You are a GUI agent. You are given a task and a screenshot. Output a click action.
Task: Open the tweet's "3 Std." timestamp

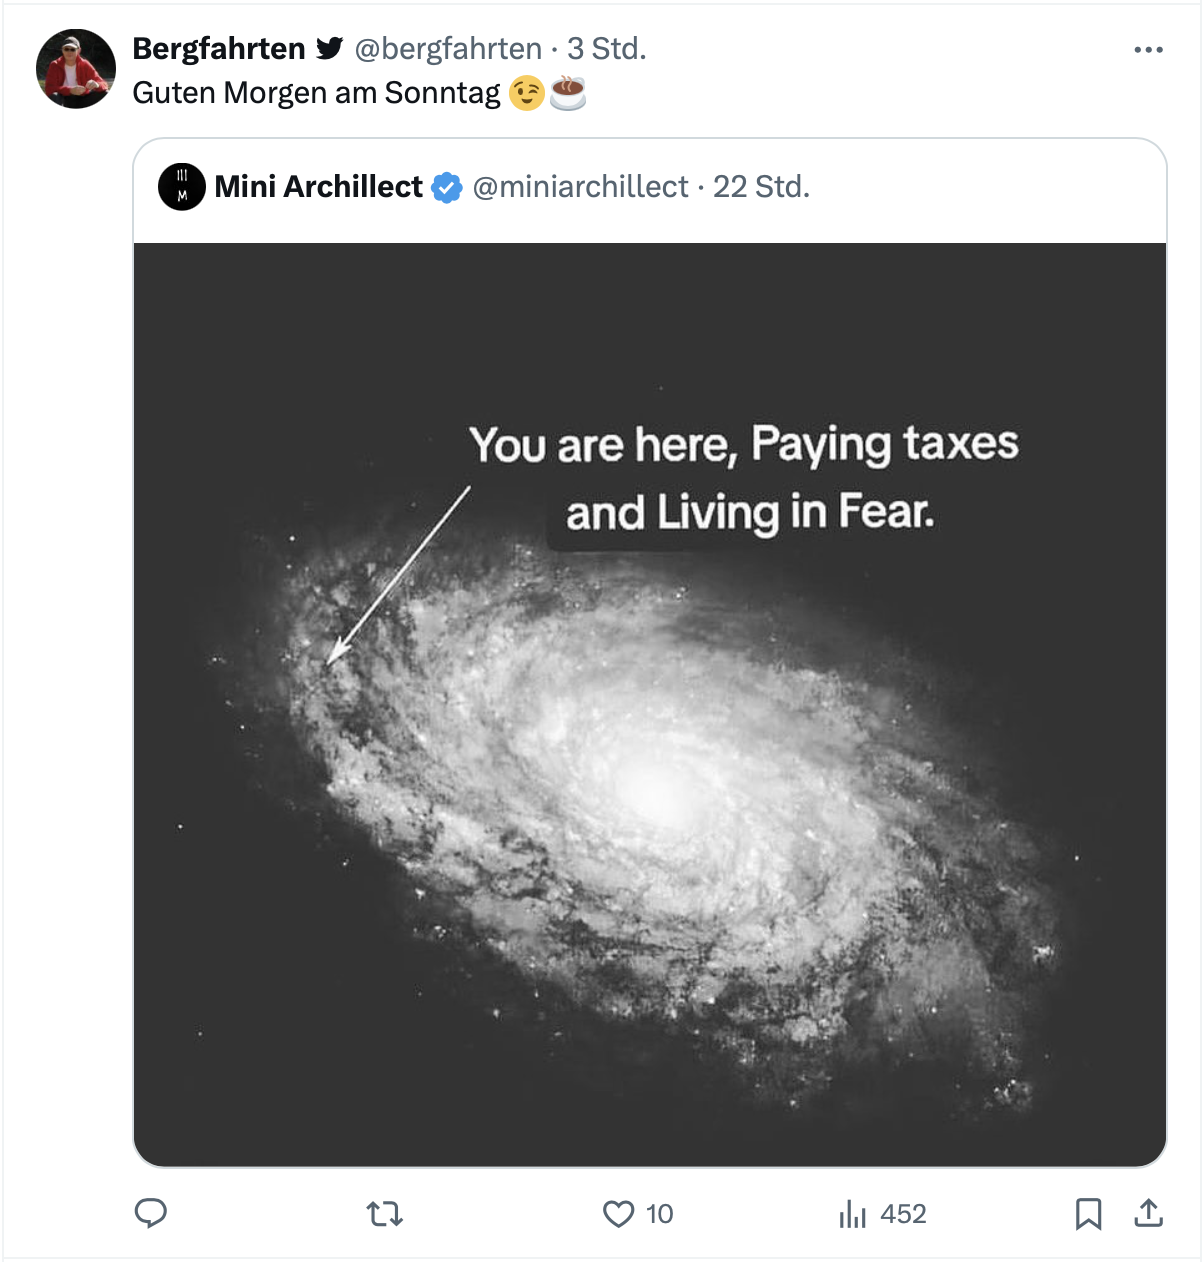607,48
